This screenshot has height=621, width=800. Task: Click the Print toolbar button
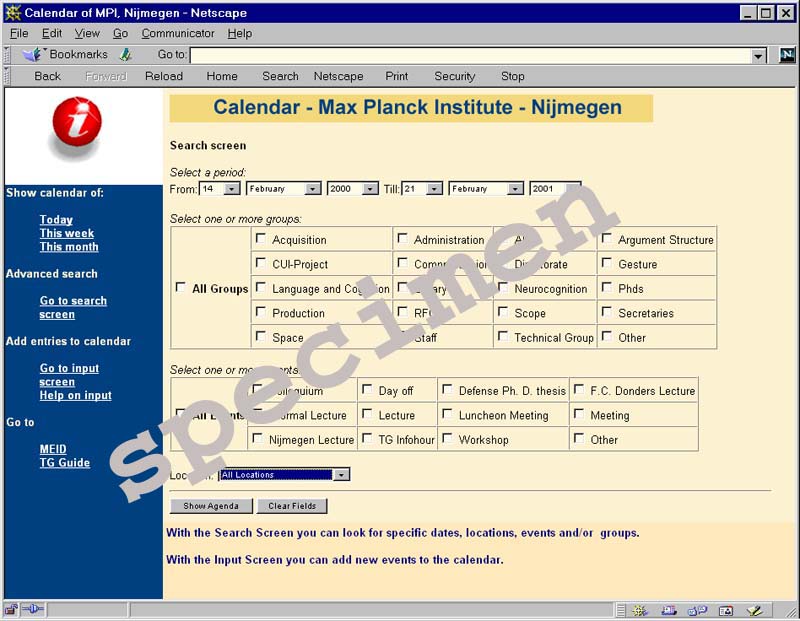point(396,76)
